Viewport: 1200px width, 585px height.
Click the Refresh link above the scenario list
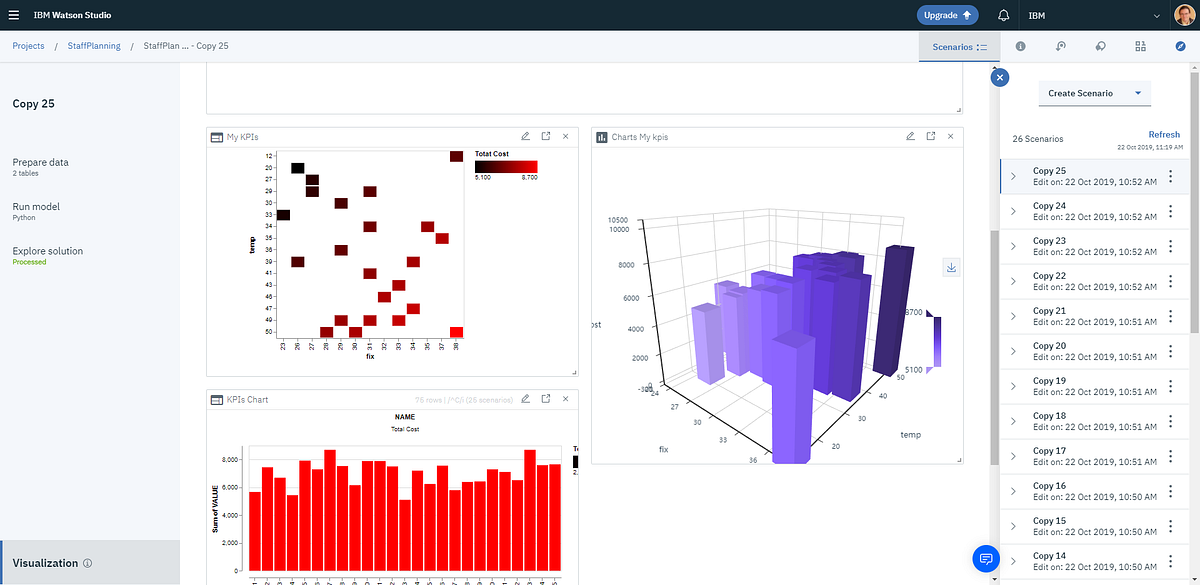1163,134
